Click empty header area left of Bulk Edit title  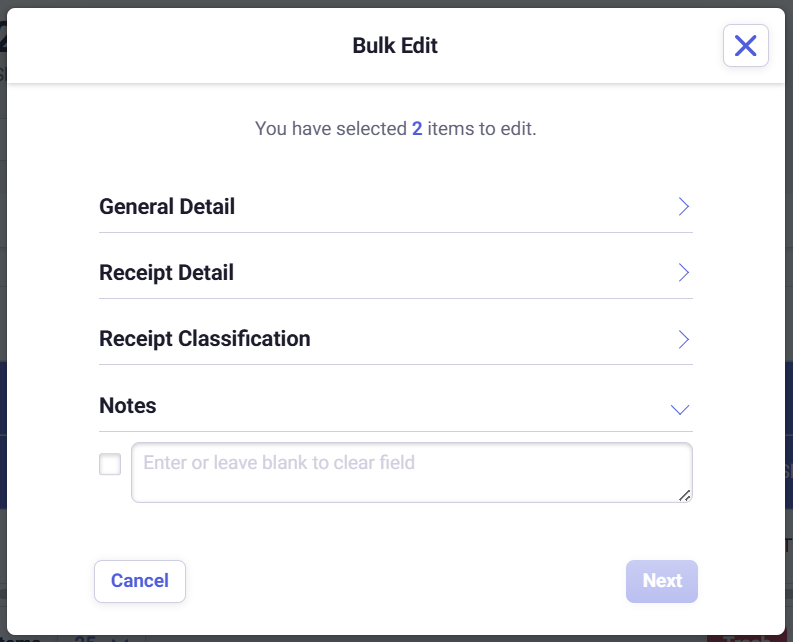tap(180, 46)
